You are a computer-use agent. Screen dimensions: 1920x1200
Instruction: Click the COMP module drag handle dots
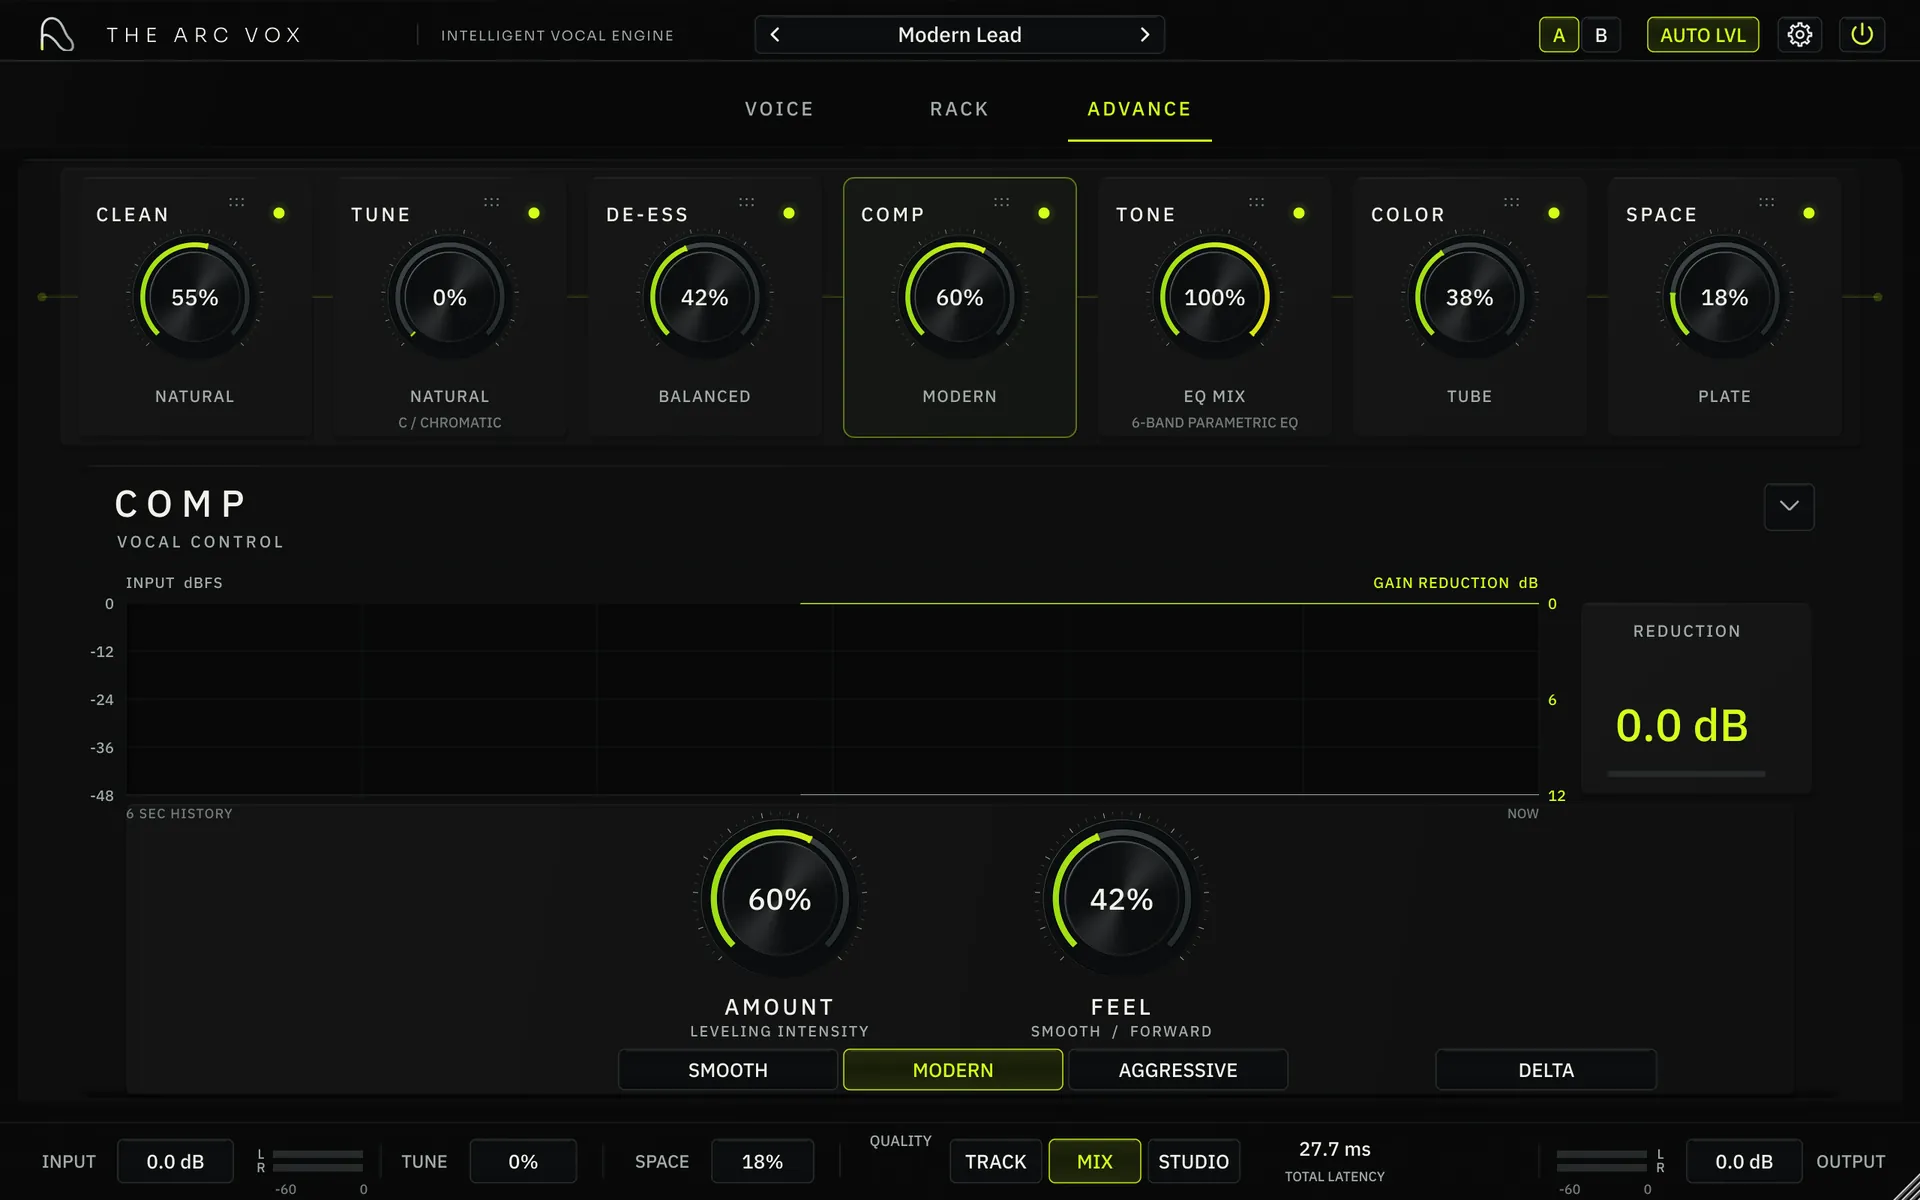[x=1001, y=202]
